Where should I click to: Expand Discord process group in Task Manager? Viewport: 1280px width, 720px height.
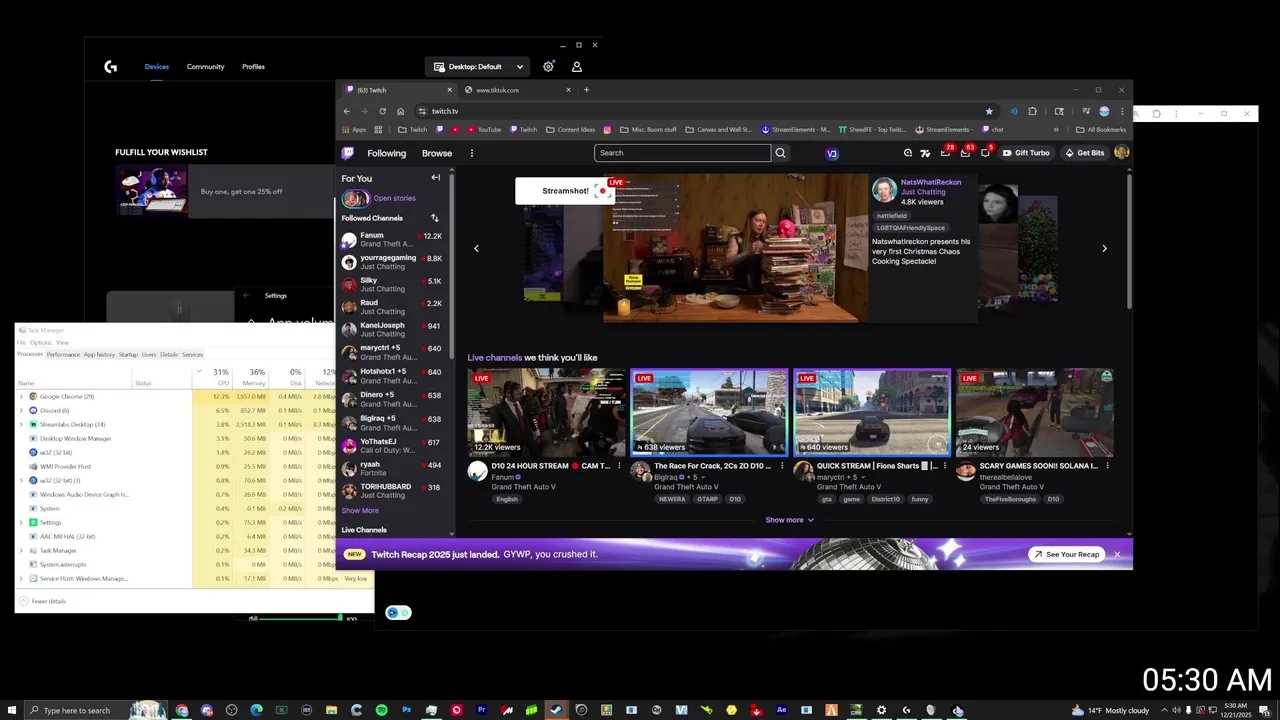point(21,410)
